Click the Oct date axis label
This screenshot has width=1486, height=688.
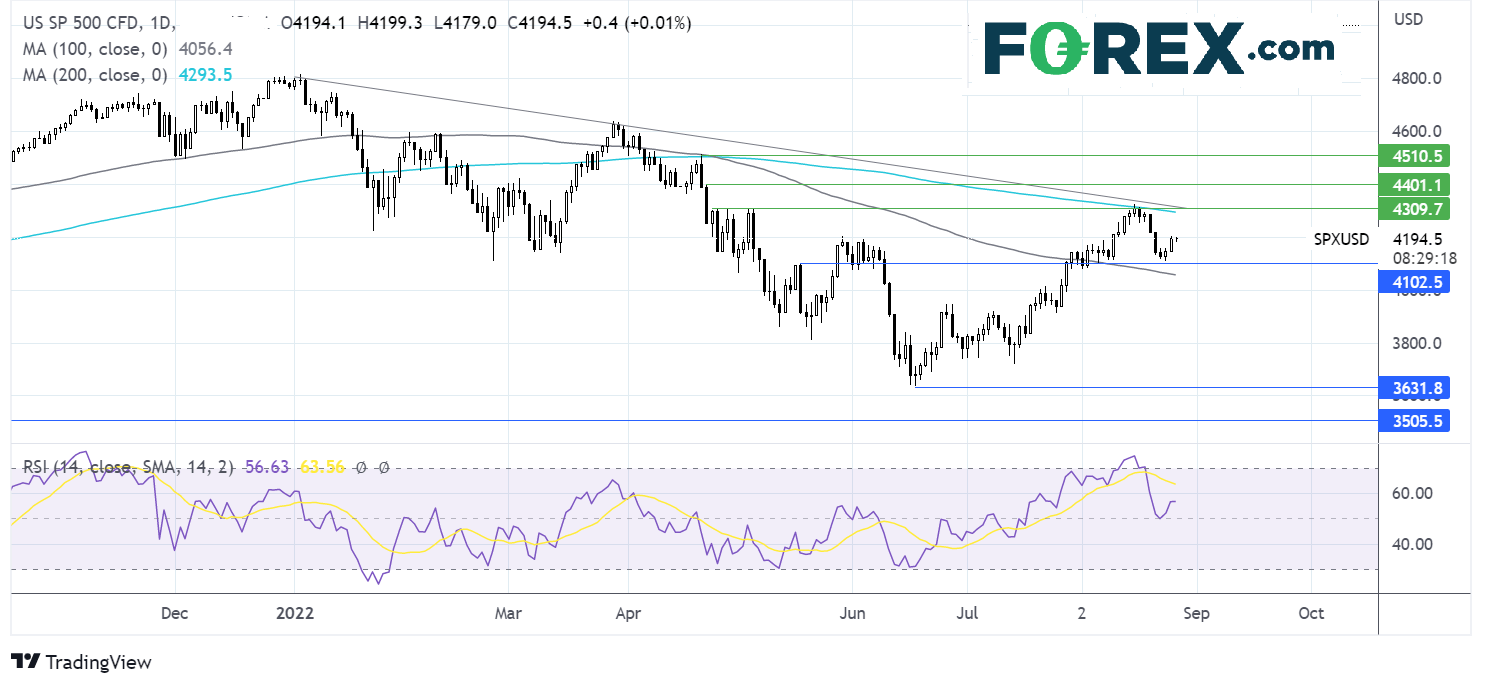[x=1312, y=613]
